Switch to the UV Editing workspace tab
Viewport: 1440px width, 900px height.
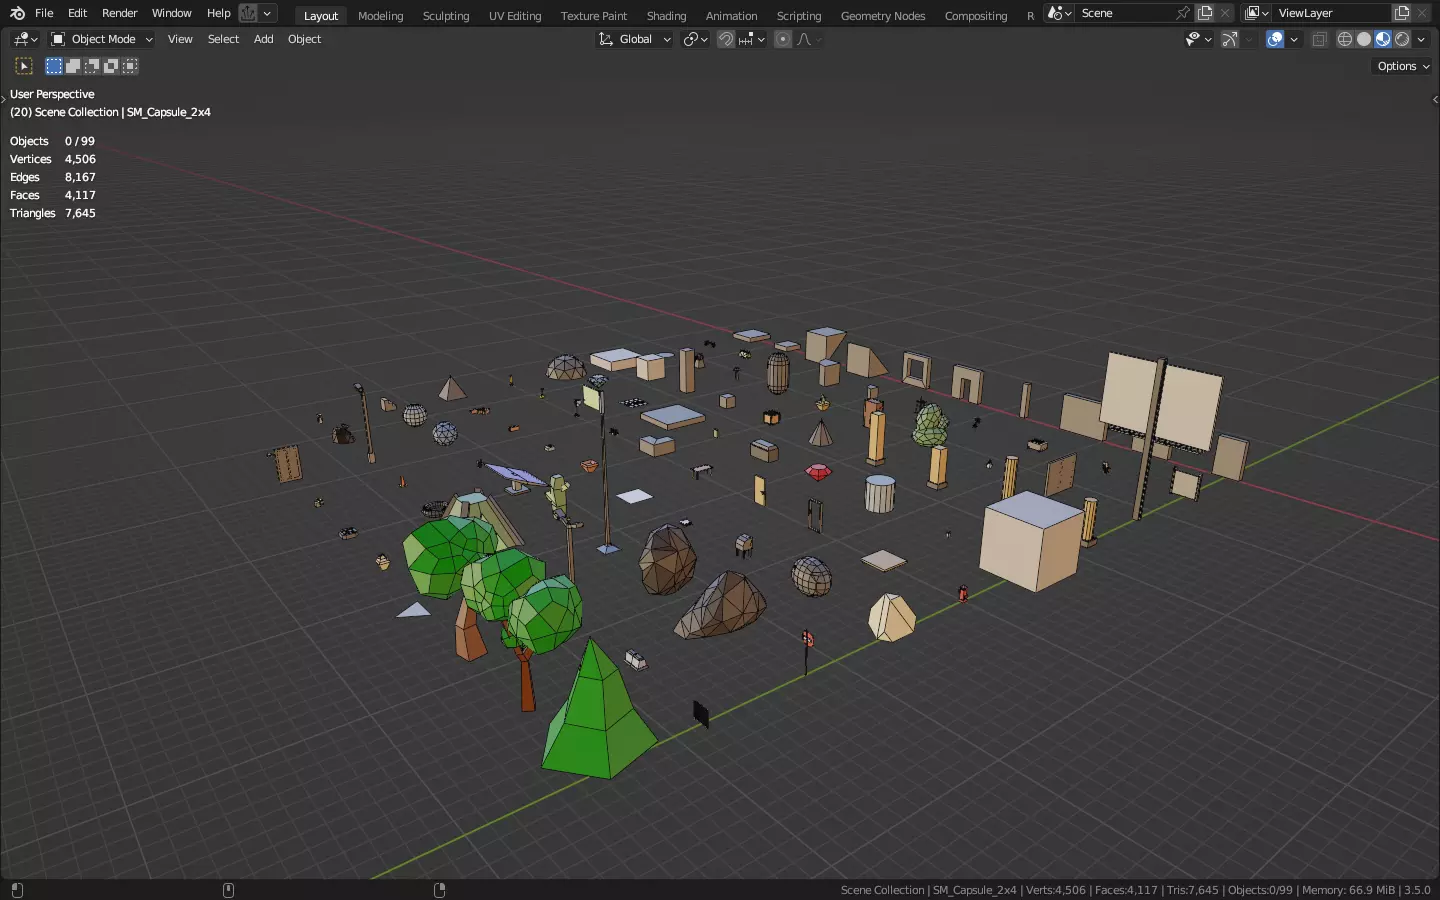click(x=514, y=16)
